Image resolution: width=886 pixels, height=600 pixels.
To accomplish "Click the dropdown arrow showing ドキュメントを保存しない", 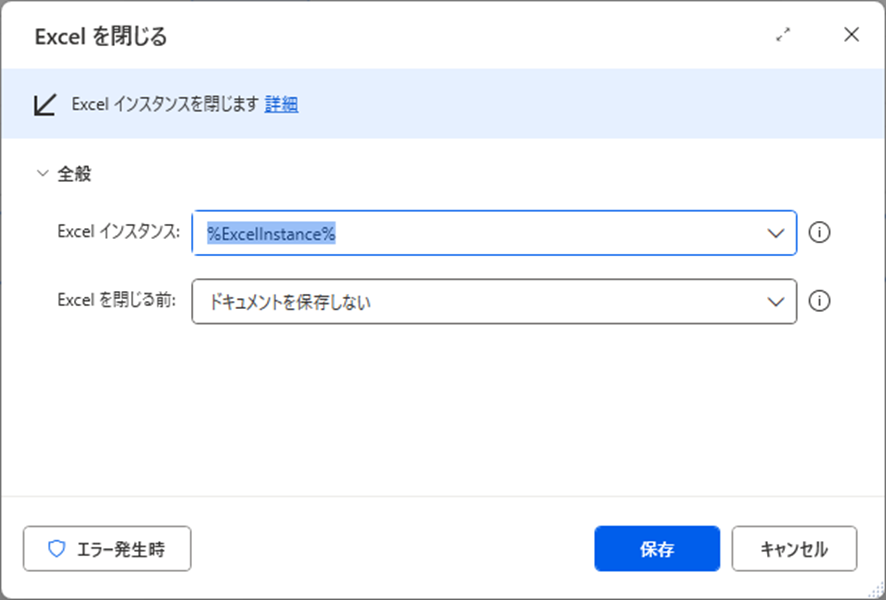I will pos(776,301).
